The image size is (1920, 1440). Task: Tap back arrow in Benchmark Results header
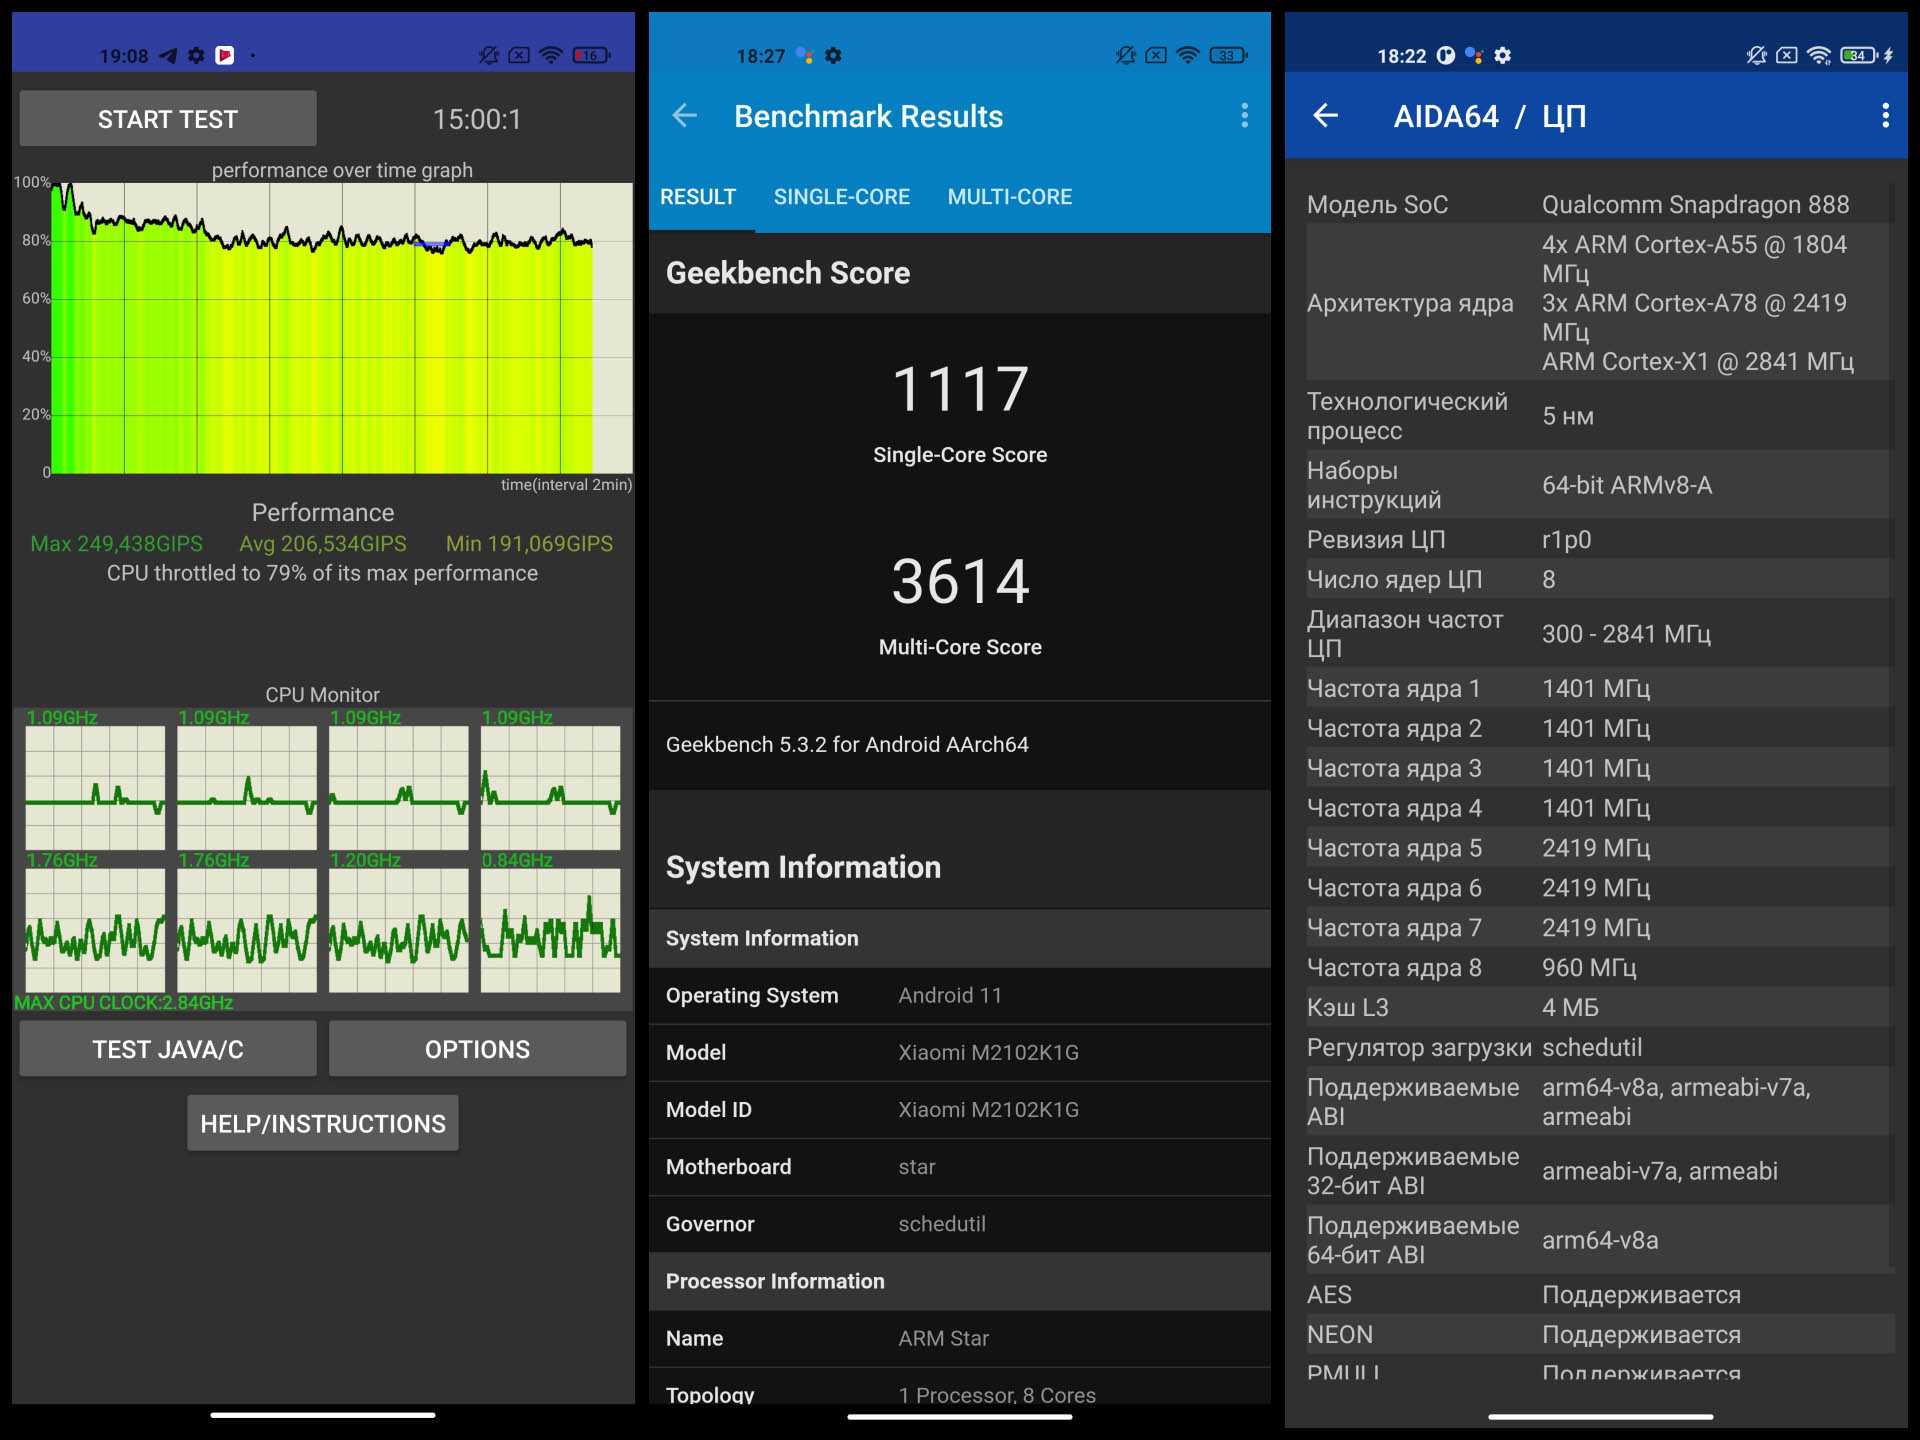pos(685,116)
